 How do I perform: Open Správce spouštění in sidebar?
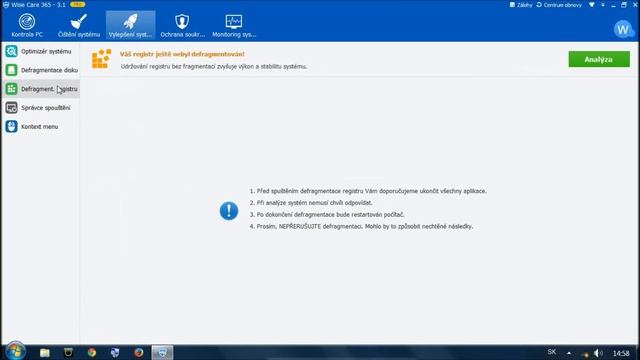coord(41,108)
